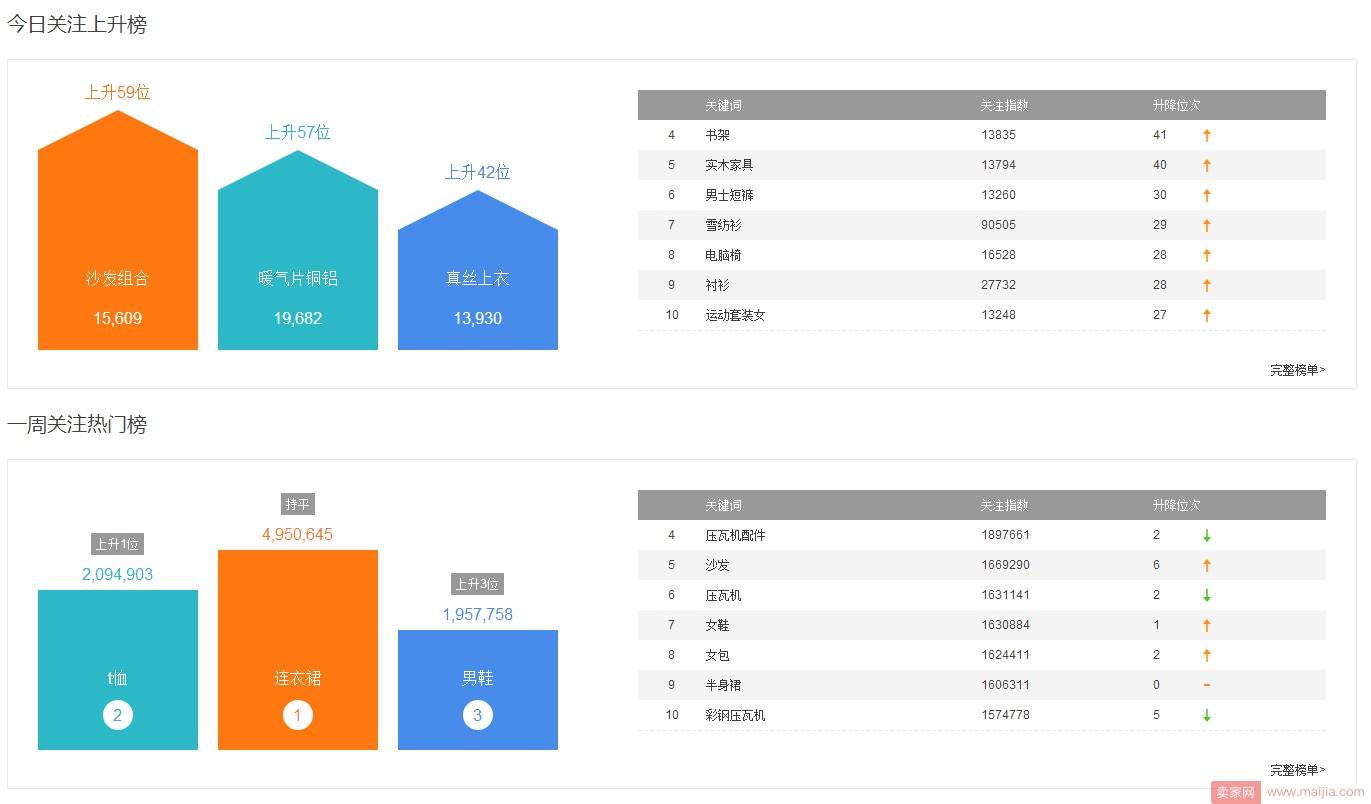Select the blue 男鞋 bar
The image size is (1371, 804).
(x=478, y=690)
